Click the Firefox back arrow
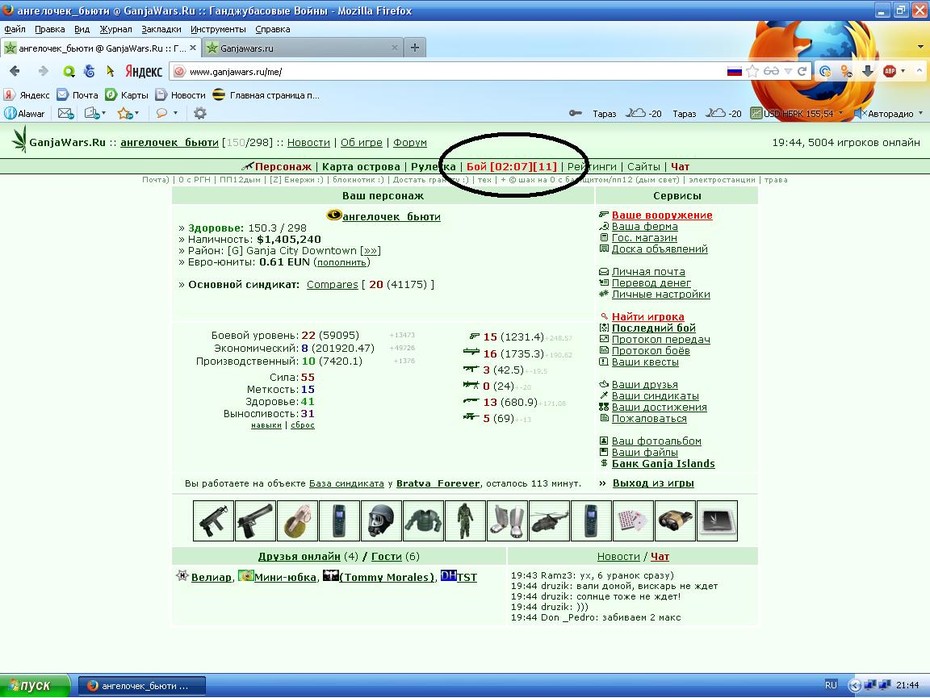Viewport: 930px width, 698px height. pyautogui.click(x=15, y=71)
